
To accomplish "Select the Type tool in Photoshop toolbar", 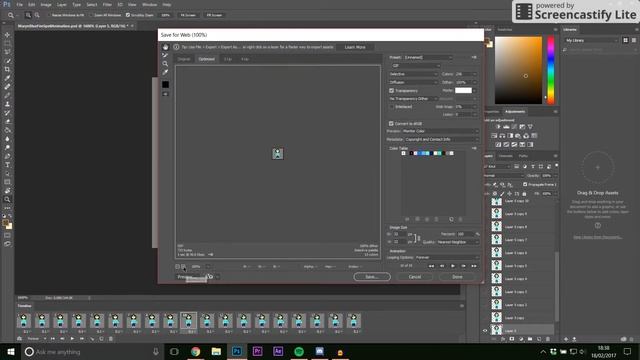I will click(7, 165).
